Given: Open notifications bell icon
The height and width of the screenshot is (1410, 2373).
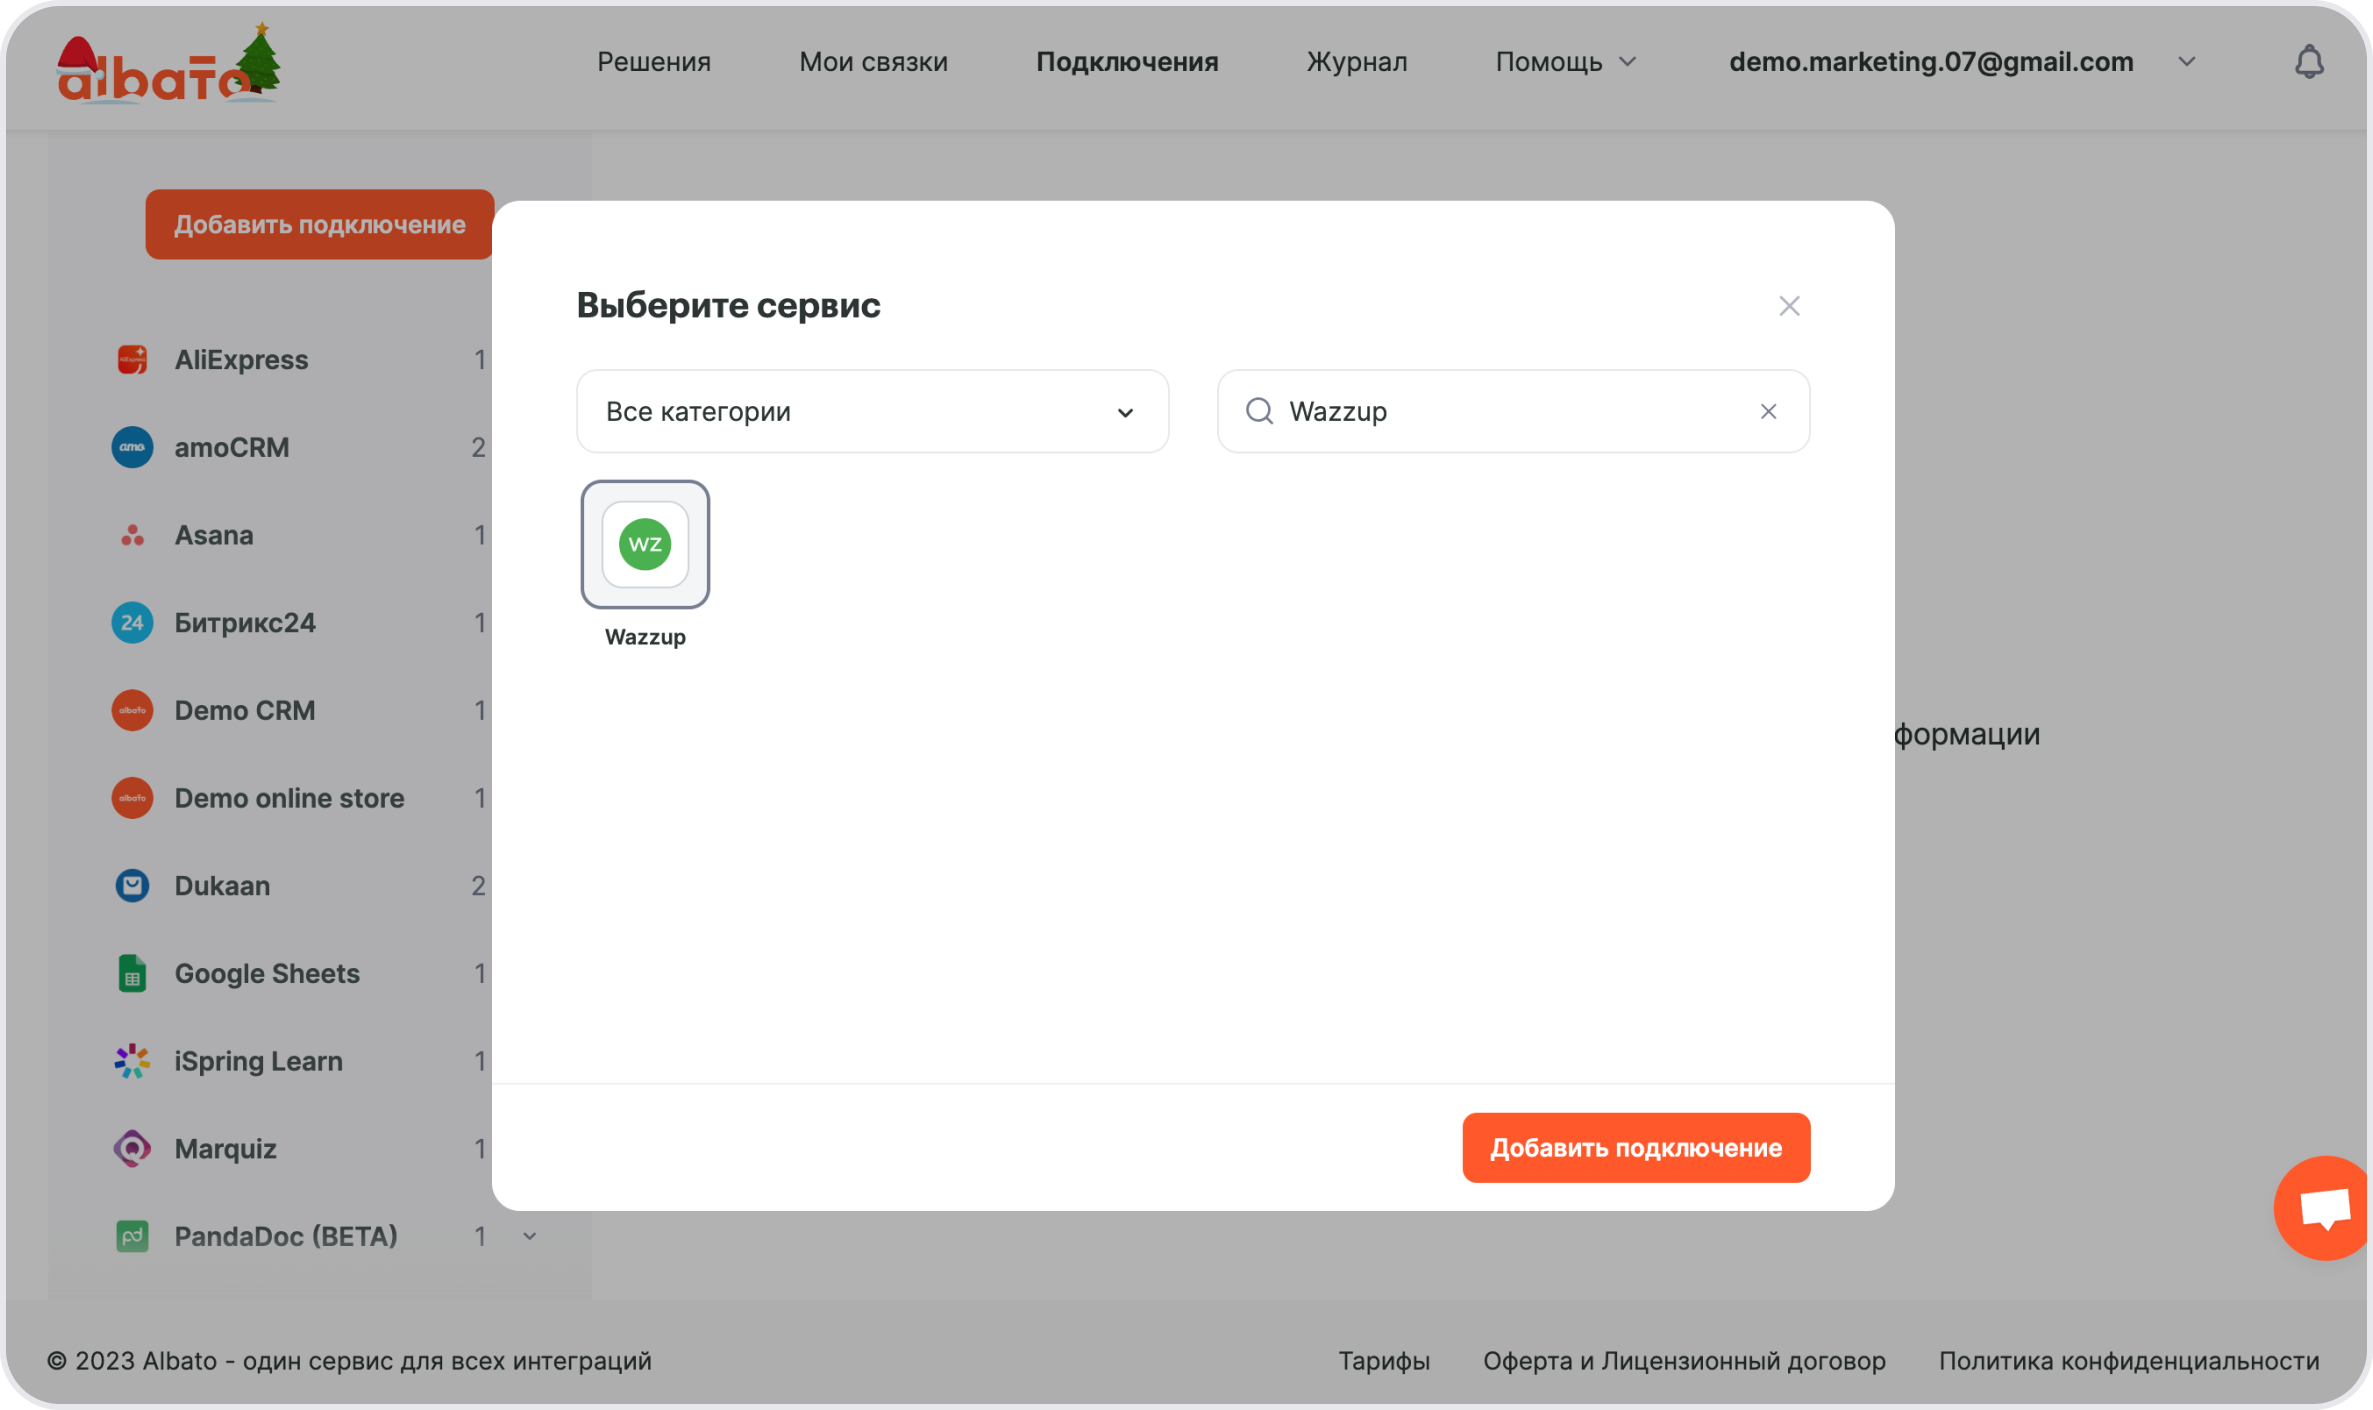Looking at the screenshot, I should 2308,62.
